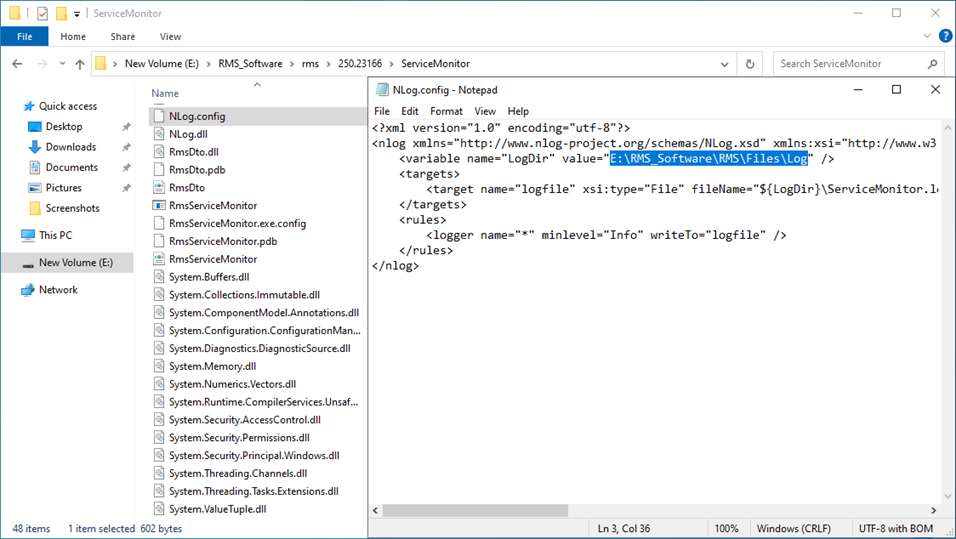Click the search magnifier icon

click(x=932, y=63)
